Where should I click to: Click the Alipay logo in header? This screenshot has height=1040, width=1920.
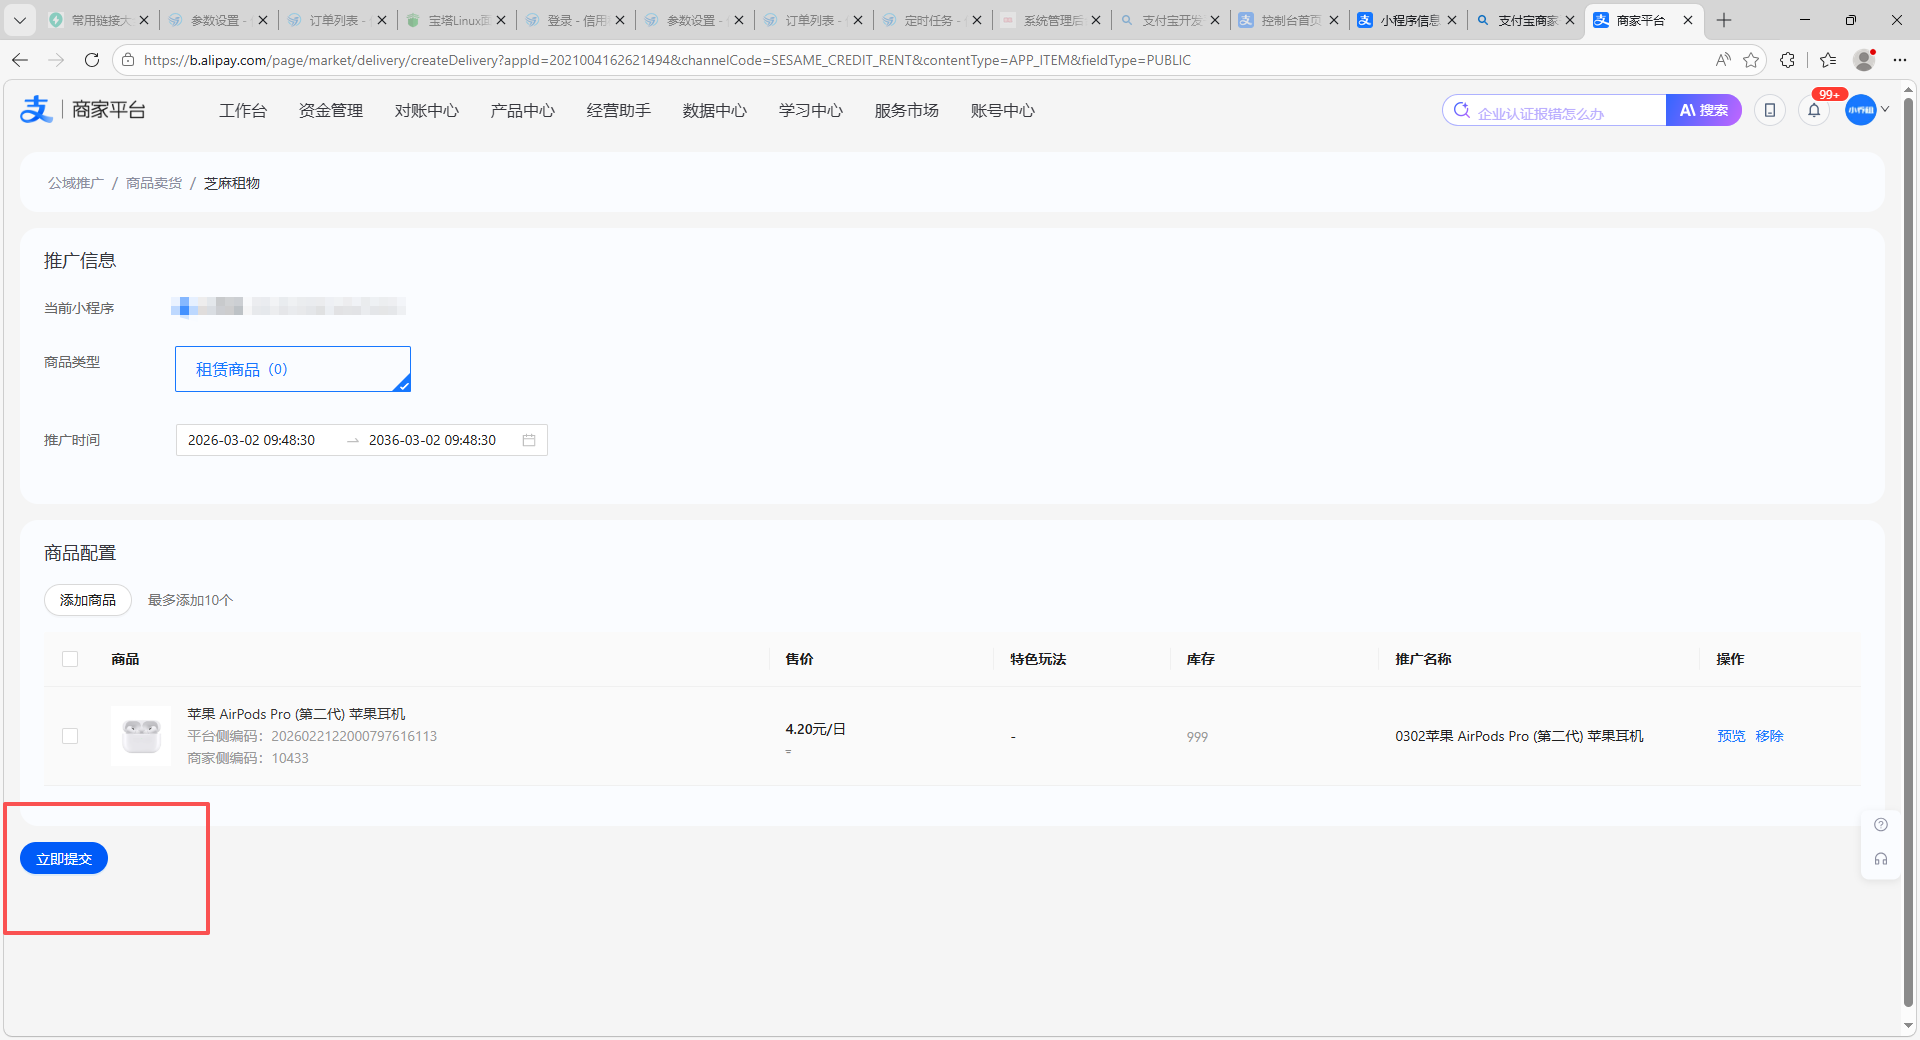click(36, 110)
